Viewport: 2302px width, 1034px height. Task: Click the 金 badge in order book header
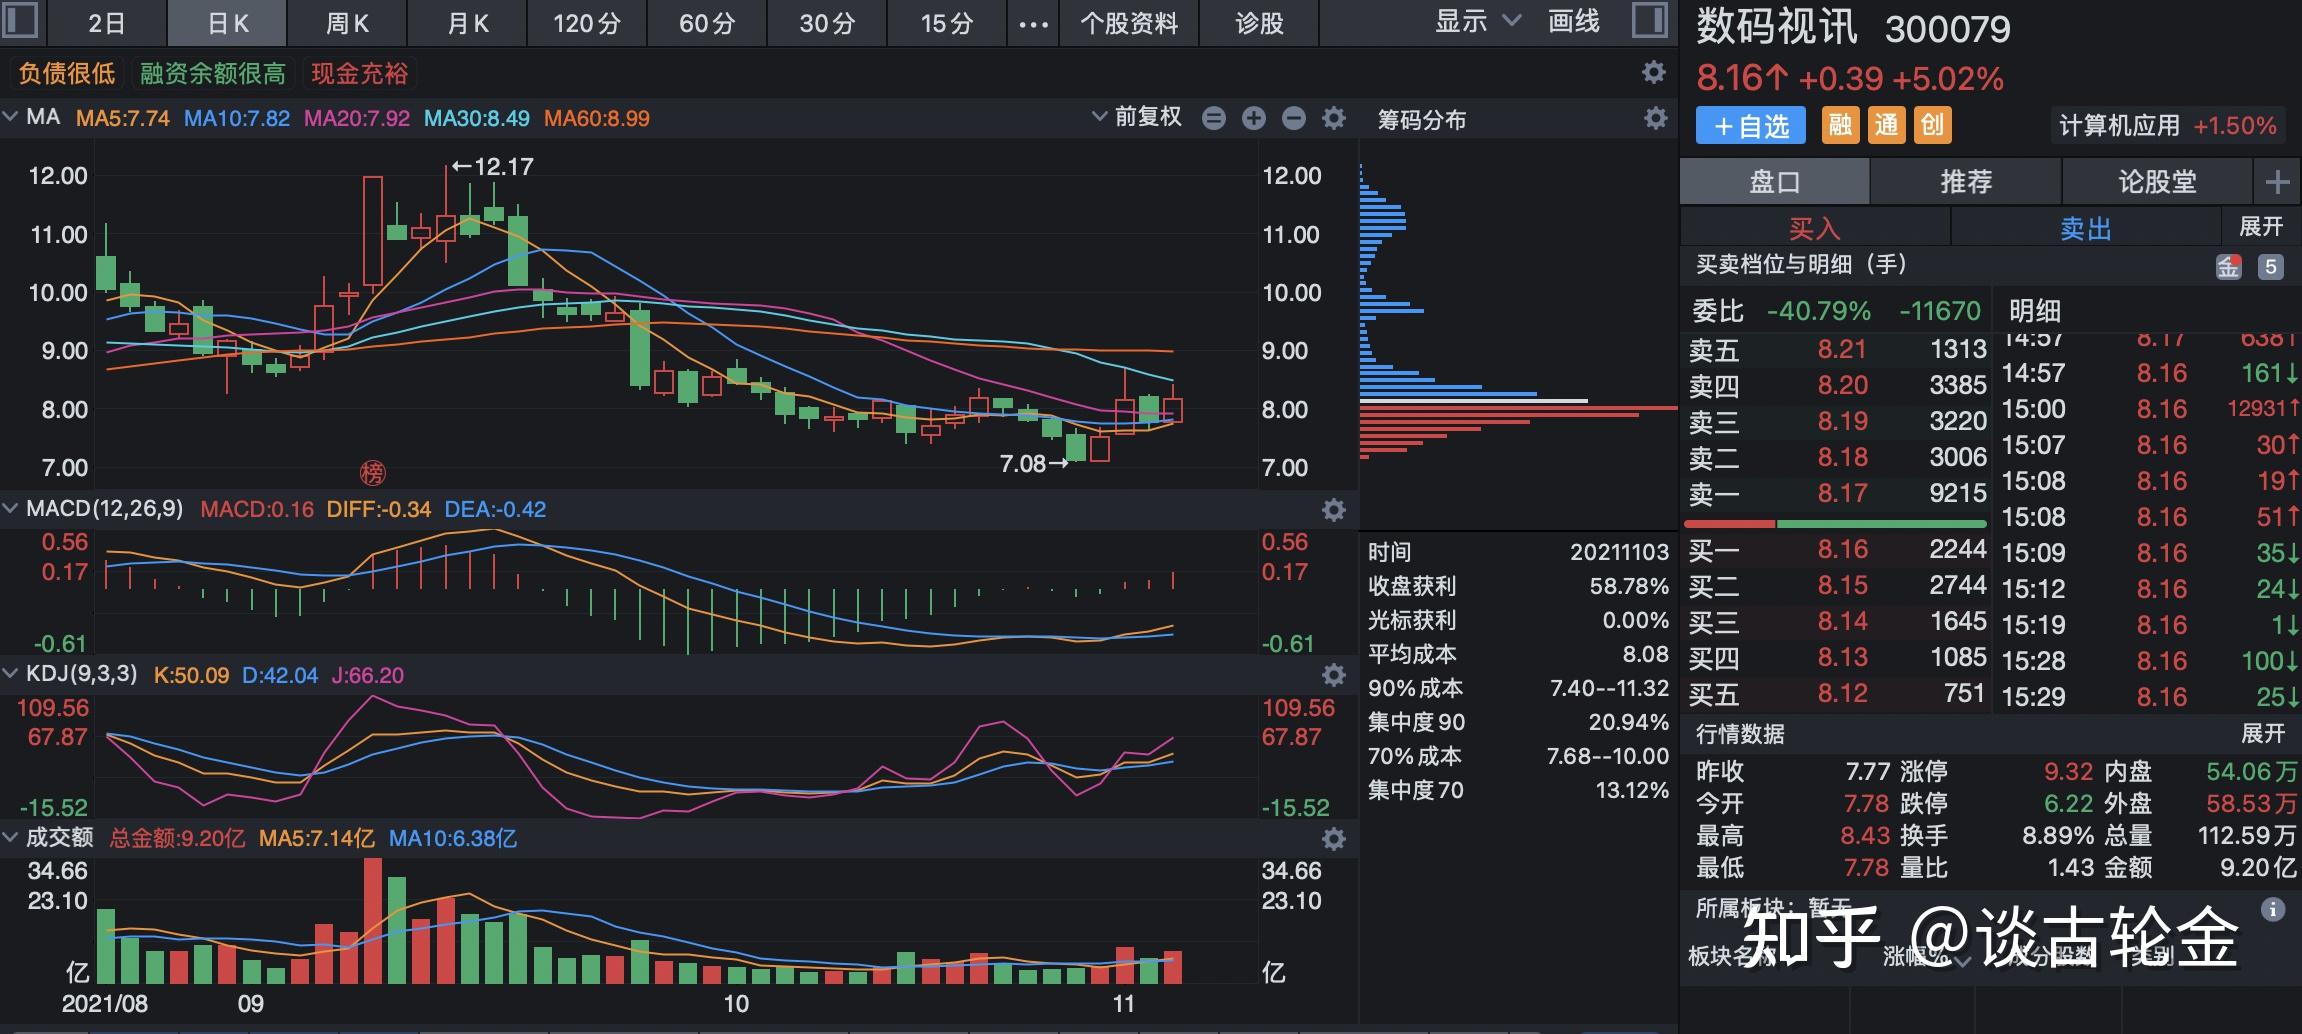2229,267
